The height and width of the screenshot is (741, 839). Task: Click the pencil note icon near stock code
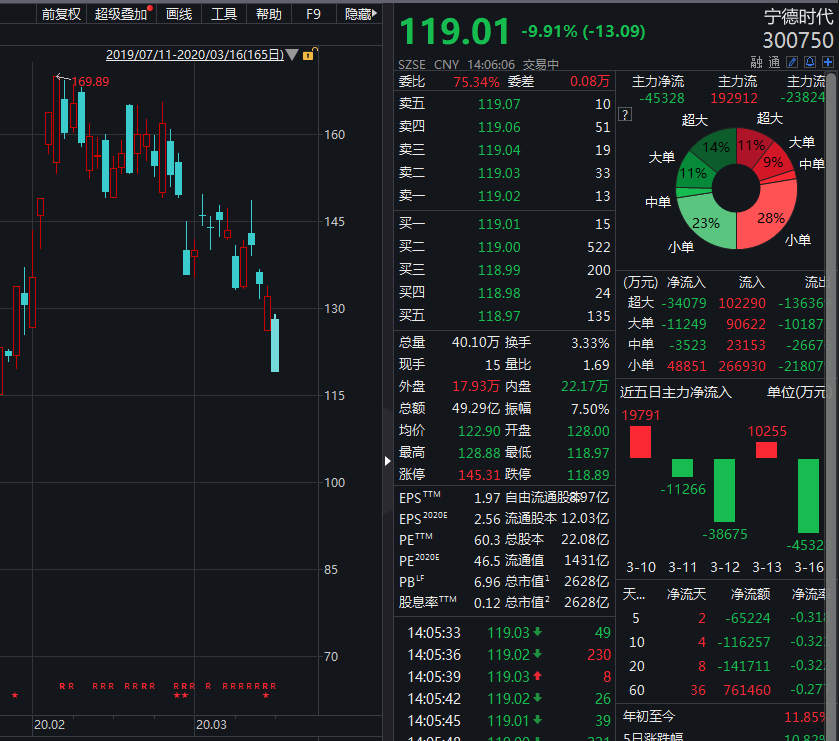[x=792, y=62]
